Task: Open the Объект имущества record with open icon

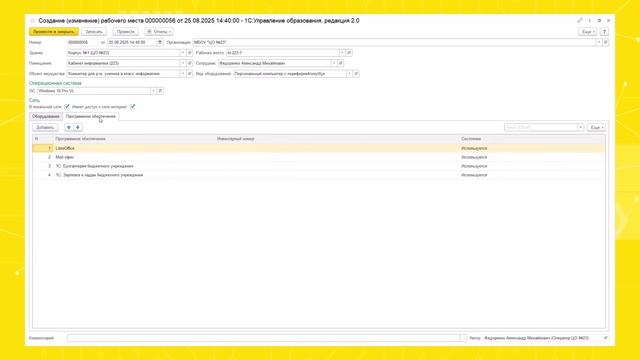Action: [x=189, y=74]
